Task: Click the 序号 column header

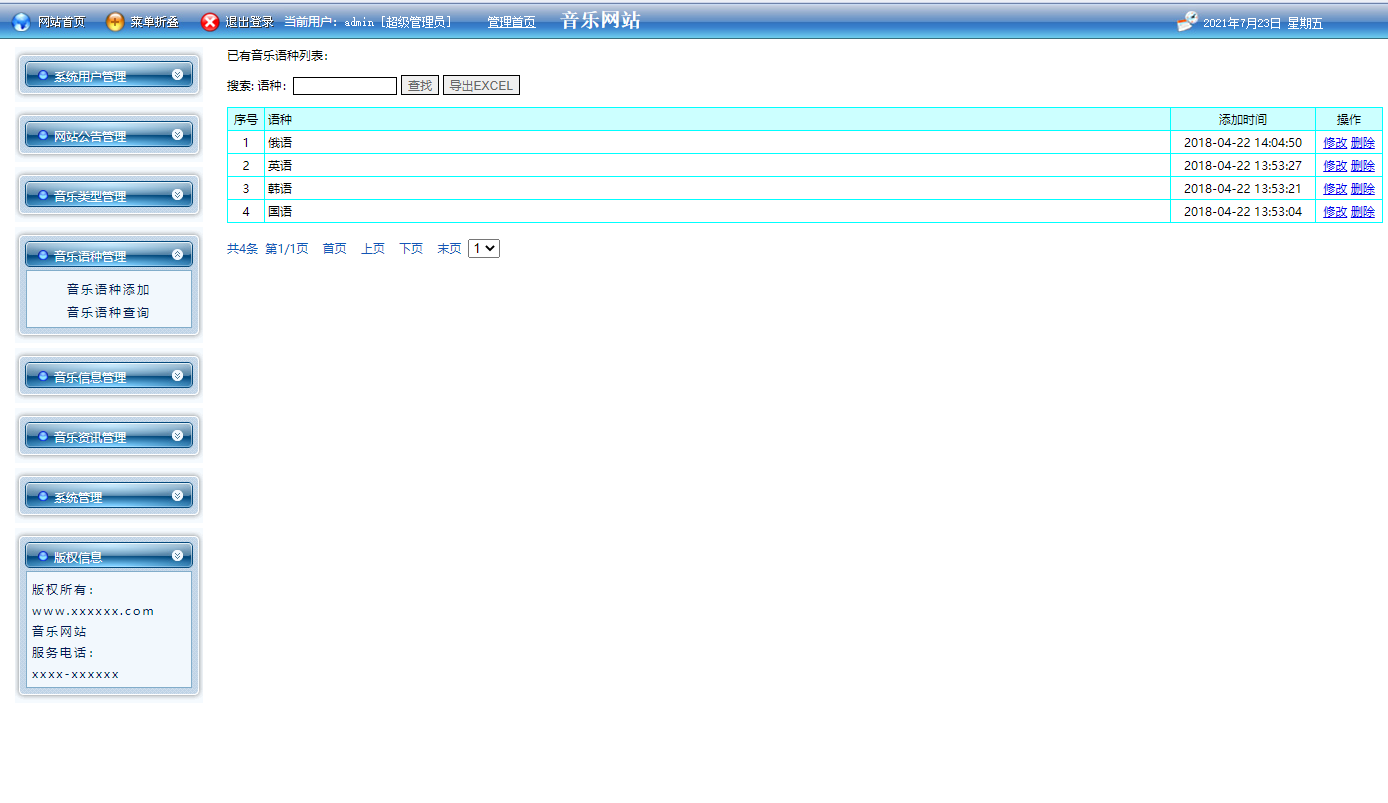Action: click(246, 119)
